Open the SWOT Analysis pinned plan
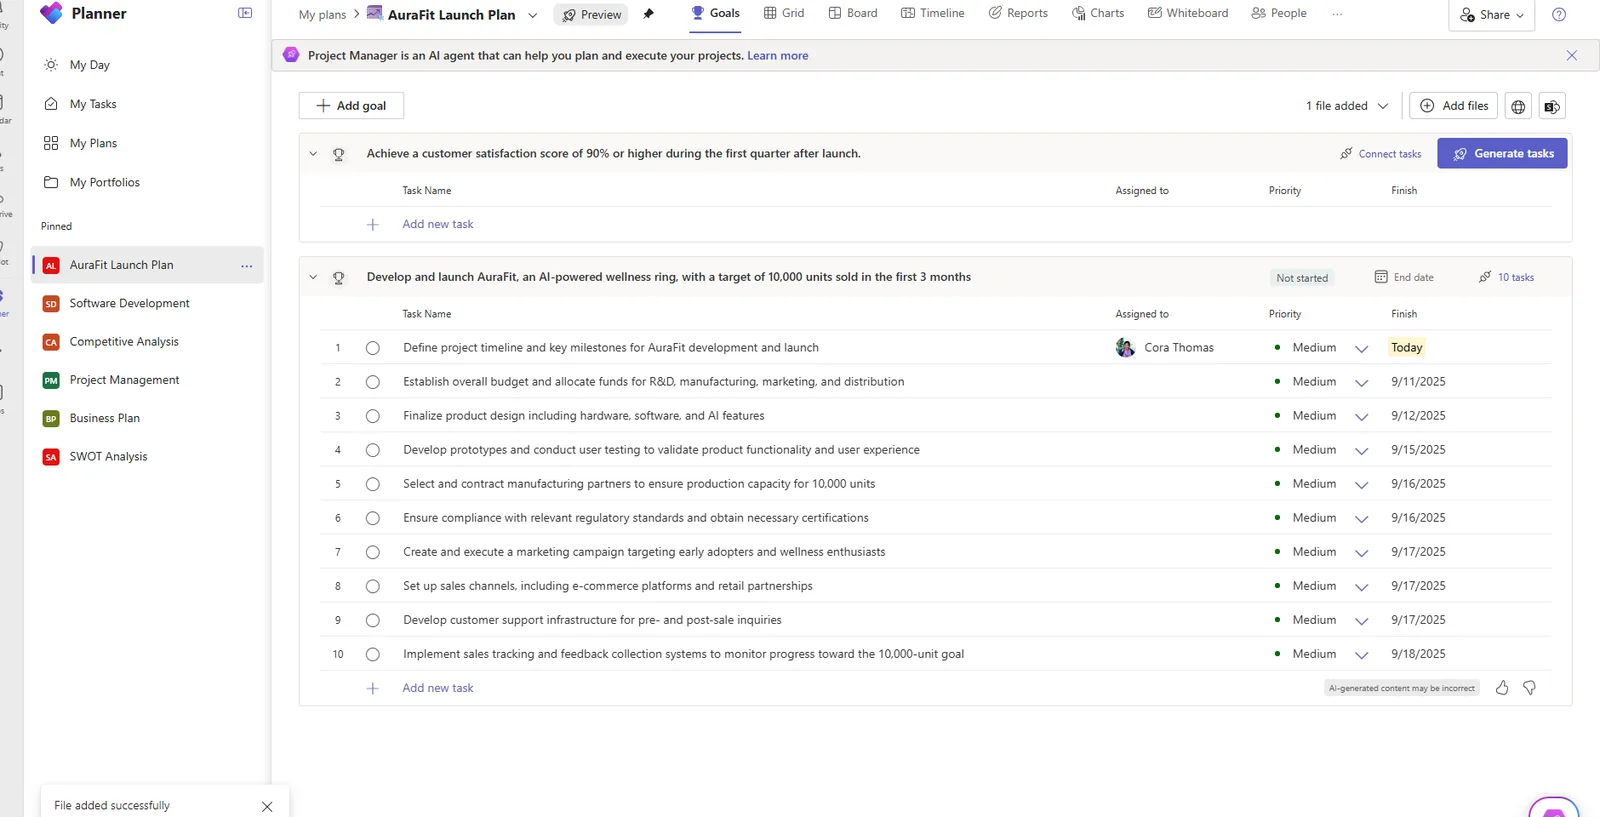Viewport: 1600px width, 817px height. point(108,457)
